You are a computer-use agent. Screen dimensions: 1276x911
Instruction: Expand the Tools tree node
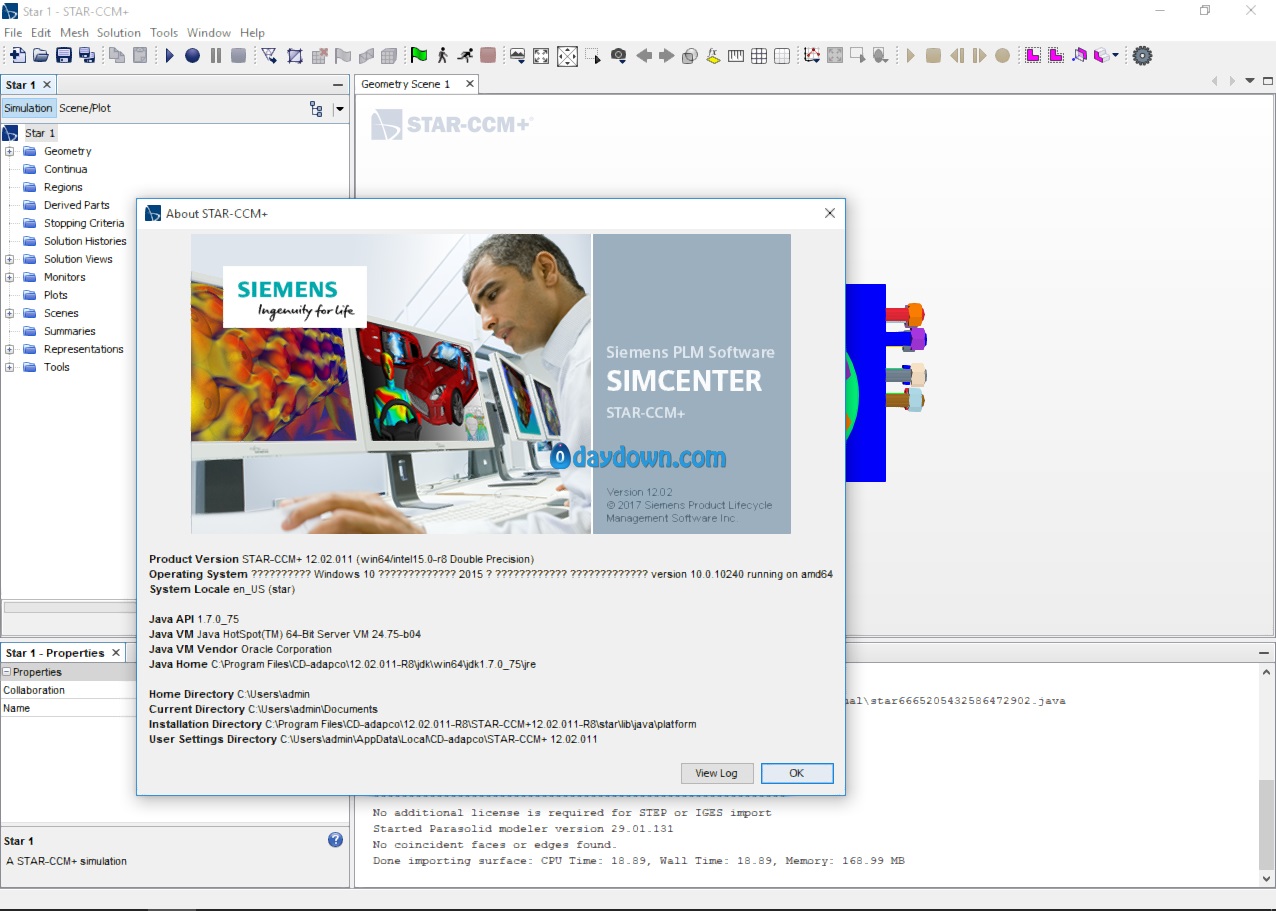10,367
